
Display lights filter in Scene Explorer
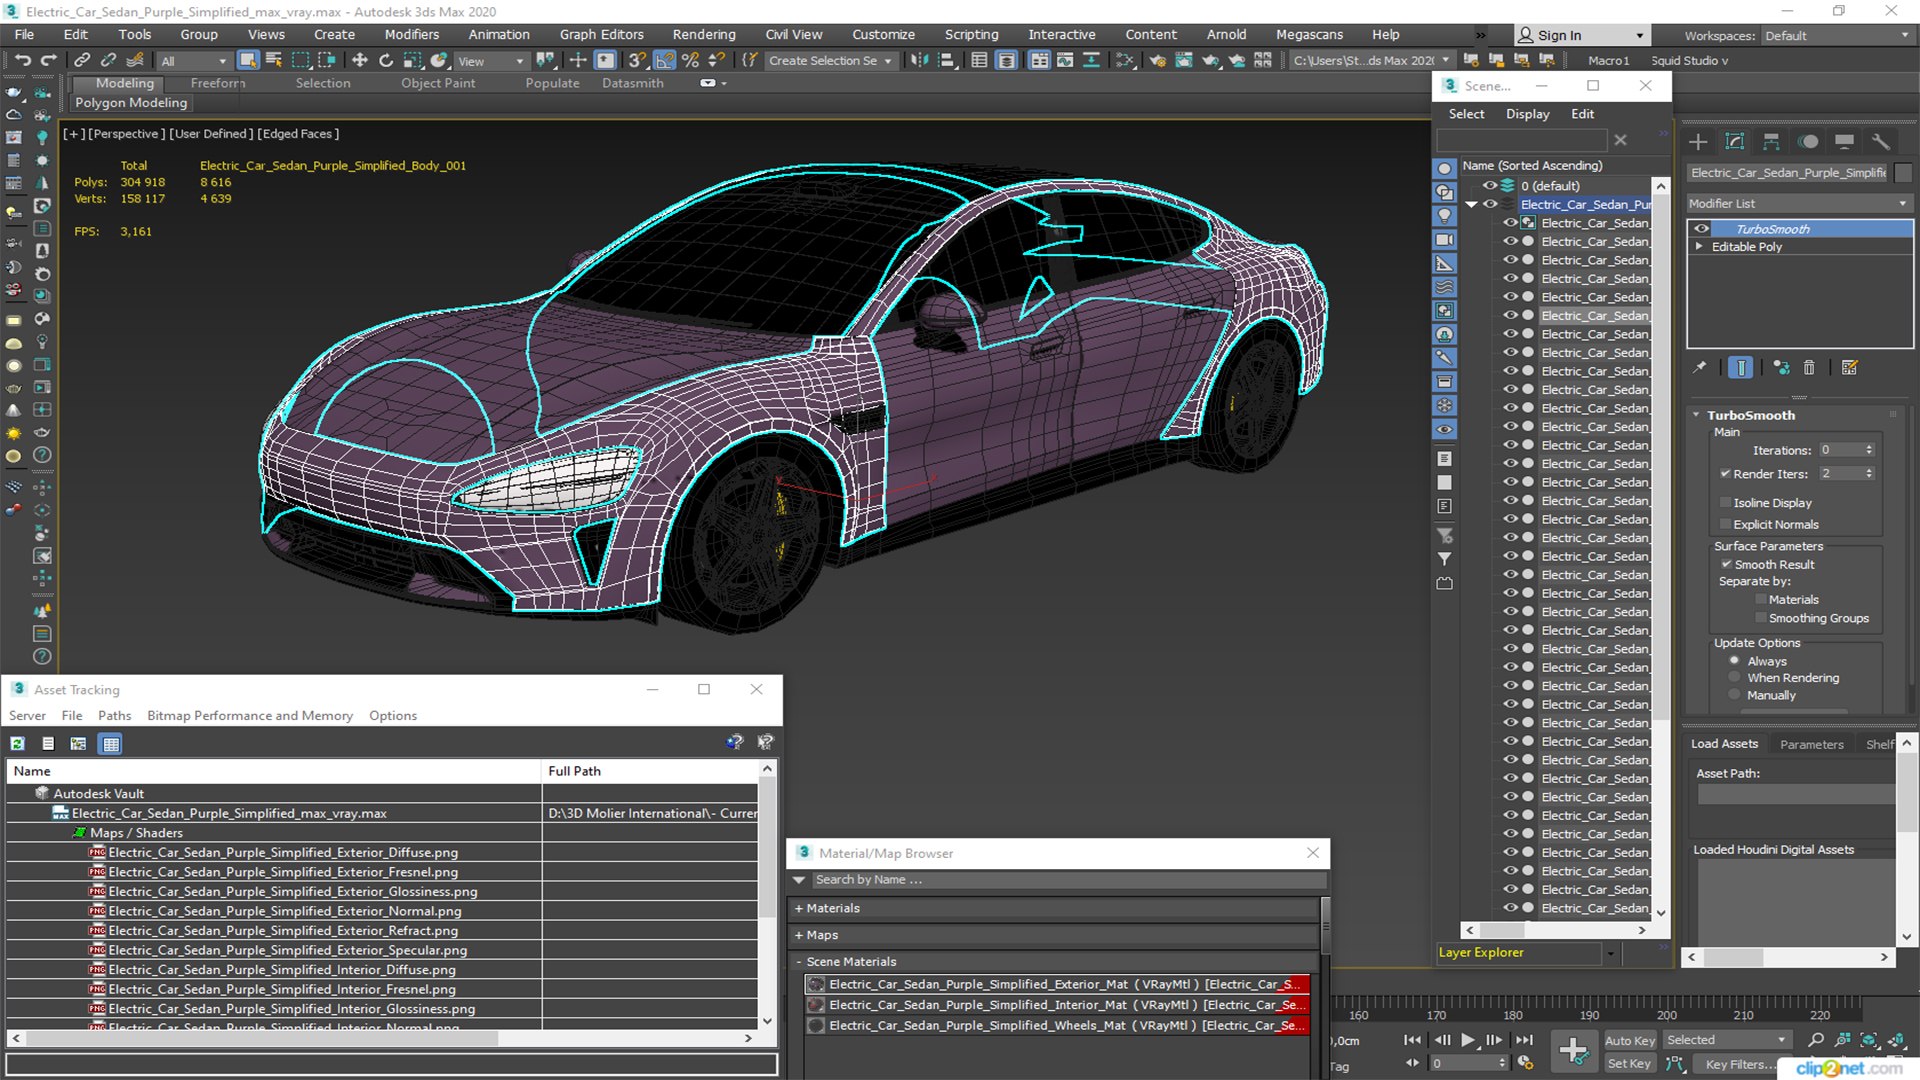(x=1445, y=216)
